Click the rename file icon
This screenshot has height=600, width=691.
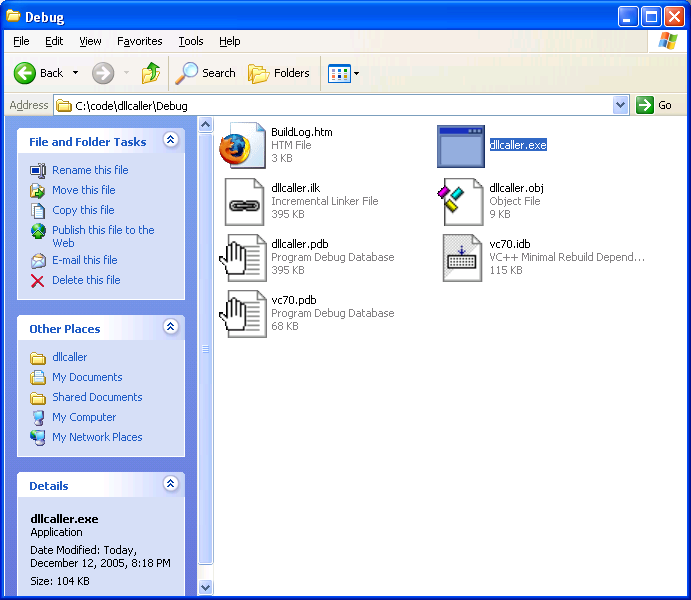pyautogui.click(x=38, y=170)
